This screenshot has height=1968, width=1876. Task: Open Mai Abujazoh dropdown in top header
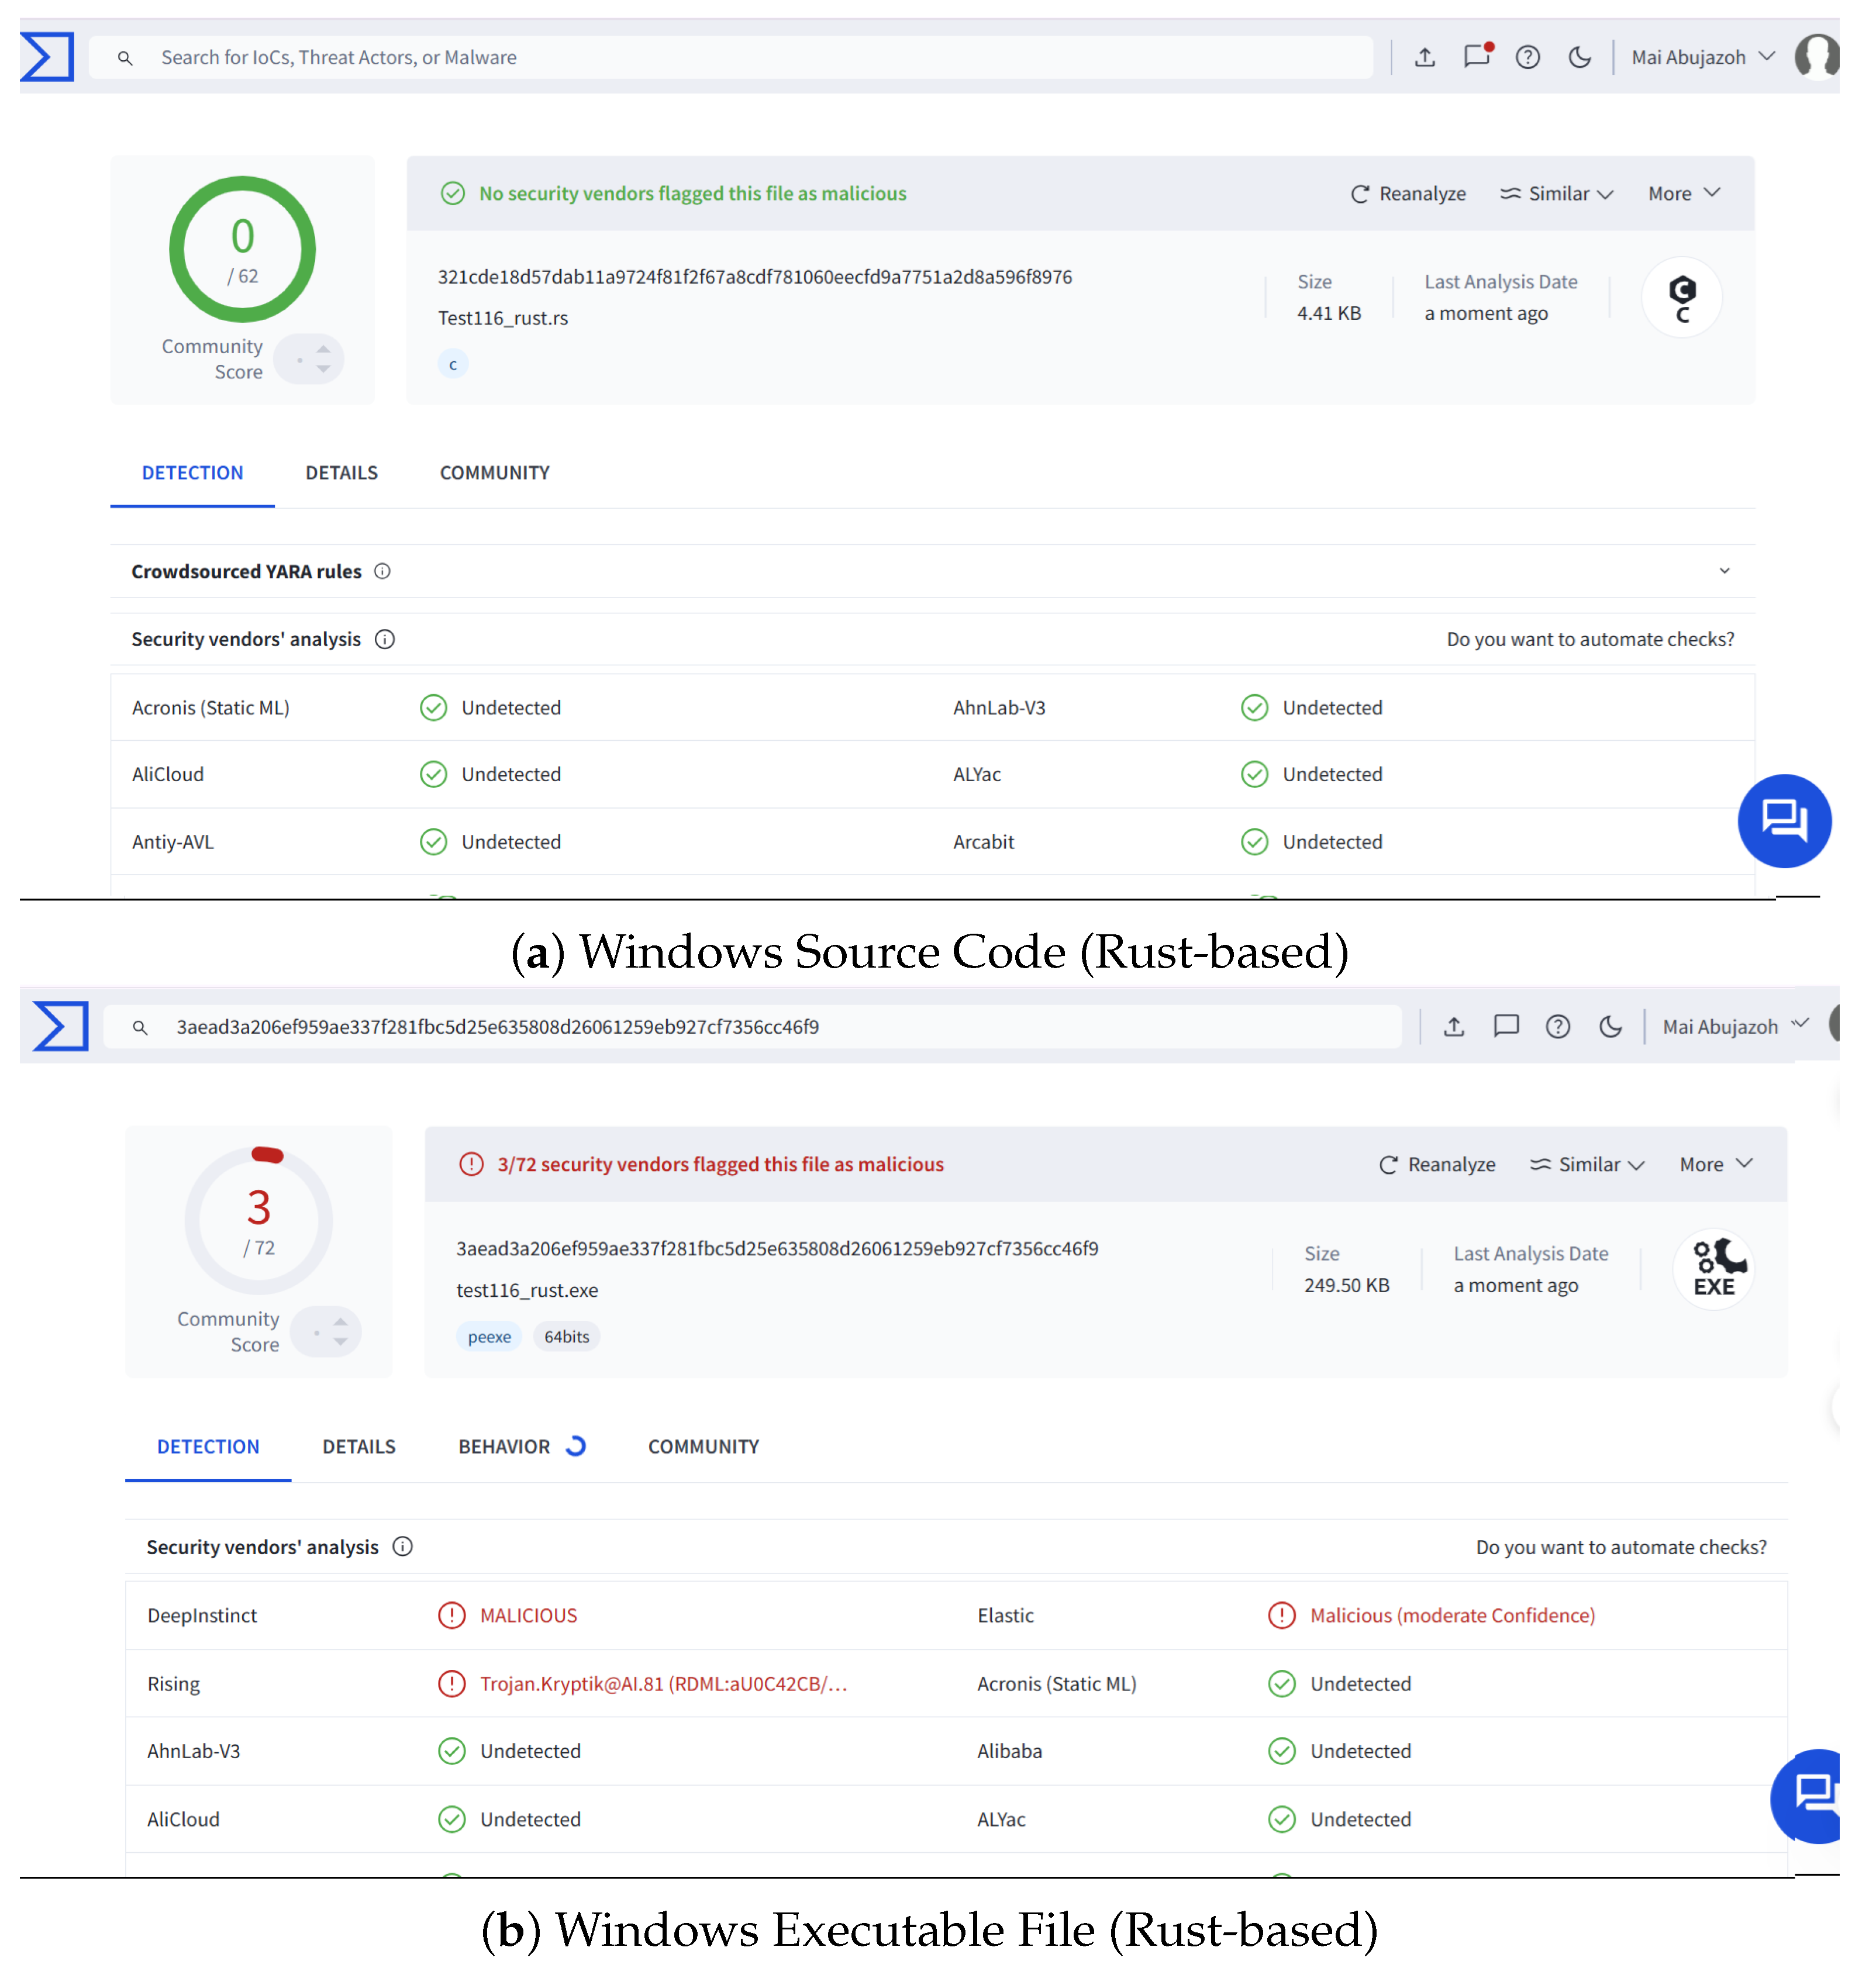tap(1703, 57)
